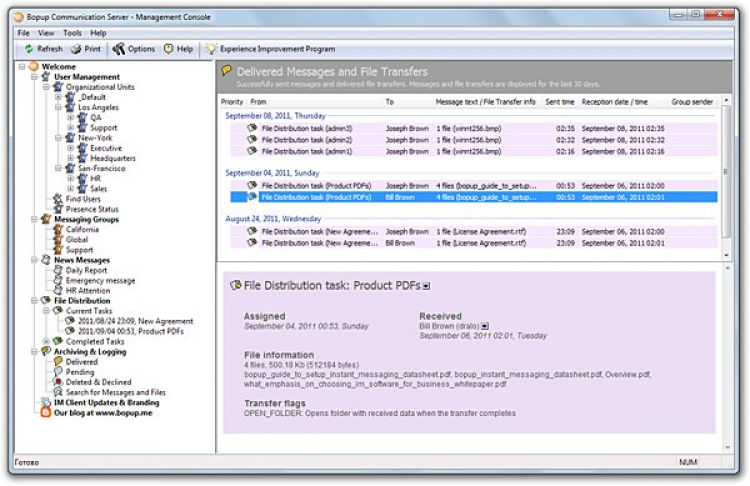Select the Joseph Brown License Agreement row
Screen dimensions: 750x486
406,231
